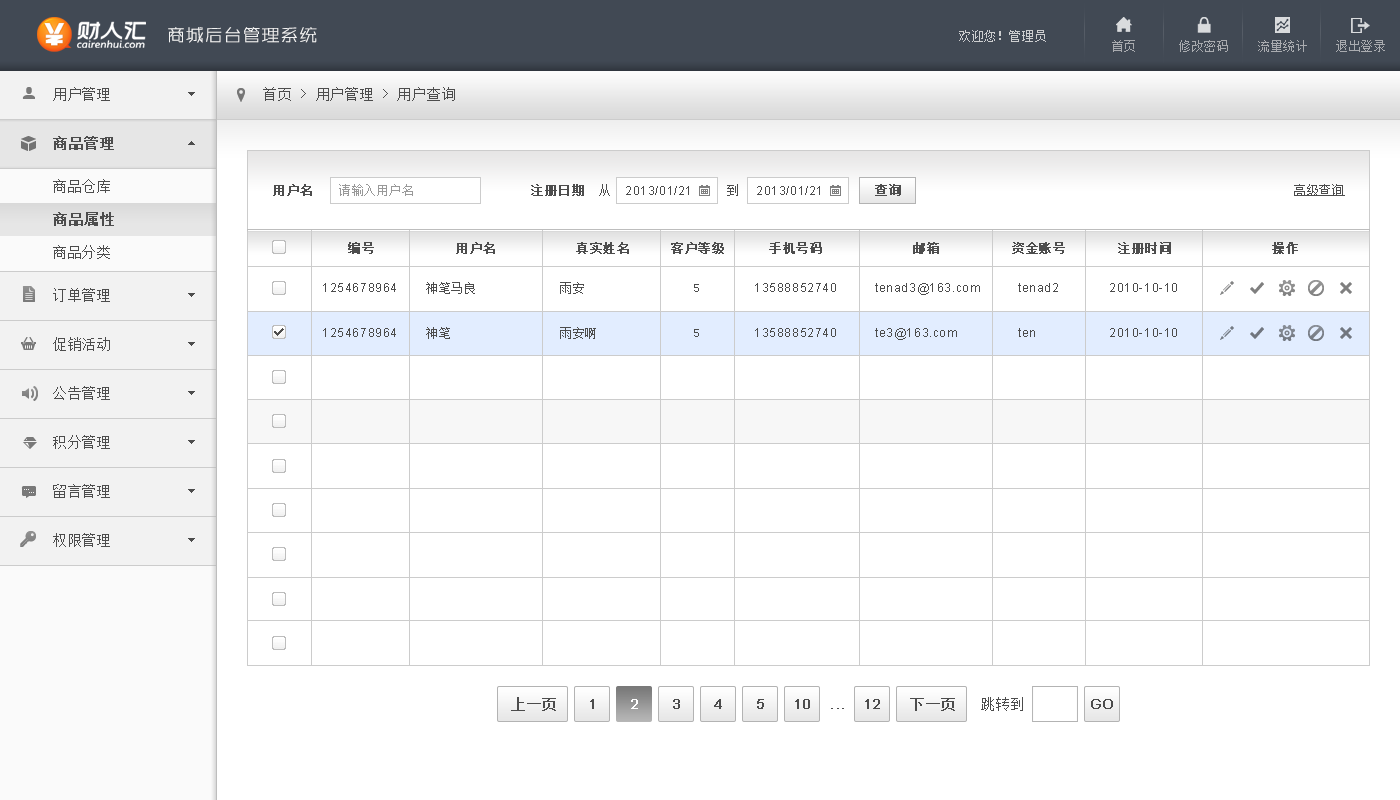Open traffic statistics chart icon
This screenshot has height=800, width=1400.
coord(1282,25)
